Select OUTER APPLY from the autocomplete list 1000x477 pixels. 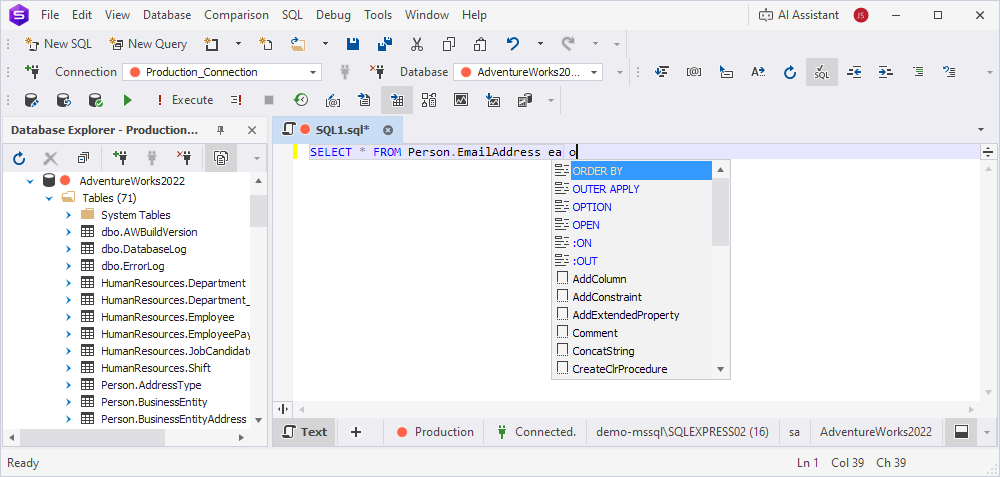(x=605, y=189)
